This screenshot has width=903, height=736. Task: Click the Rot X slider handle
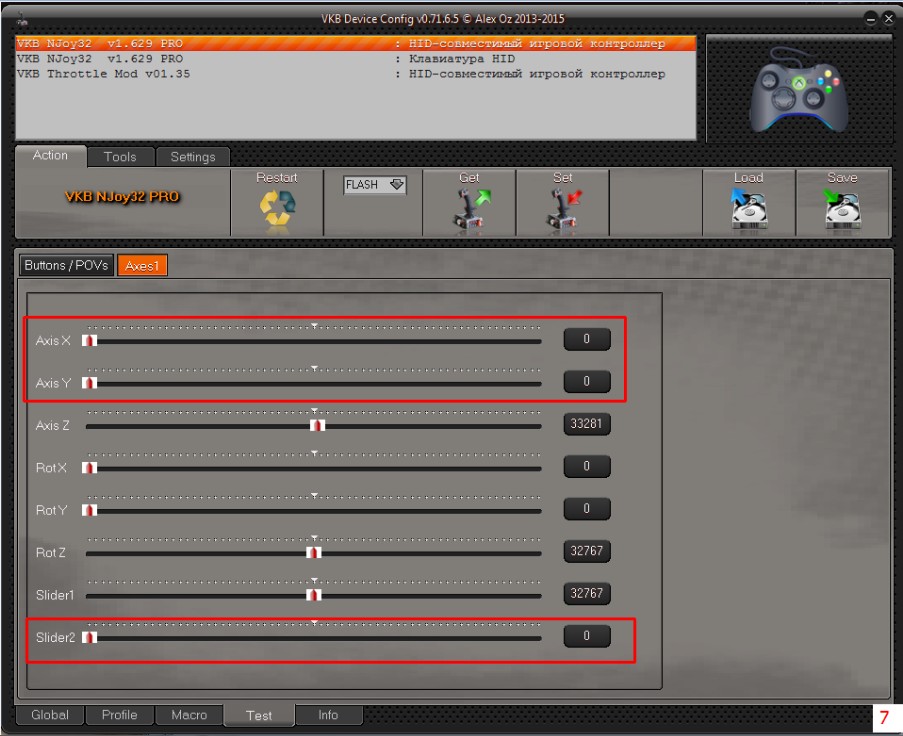coord(89,468)
